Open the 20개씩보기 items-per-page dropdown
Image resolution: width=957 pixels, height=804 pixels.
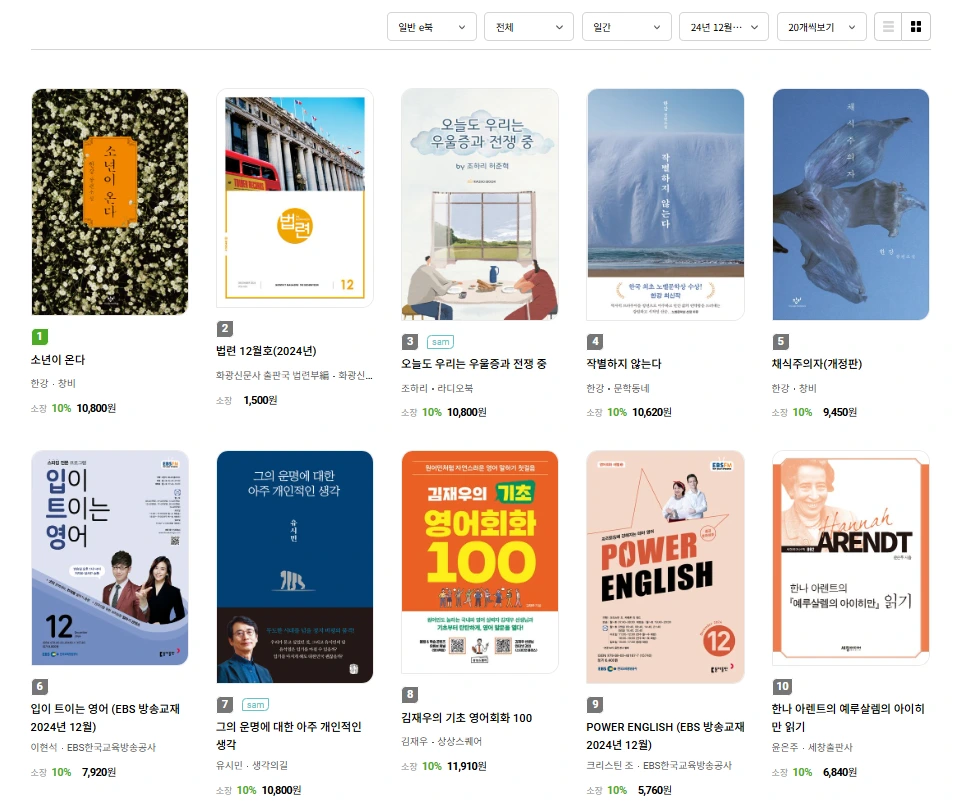[822, 27]
